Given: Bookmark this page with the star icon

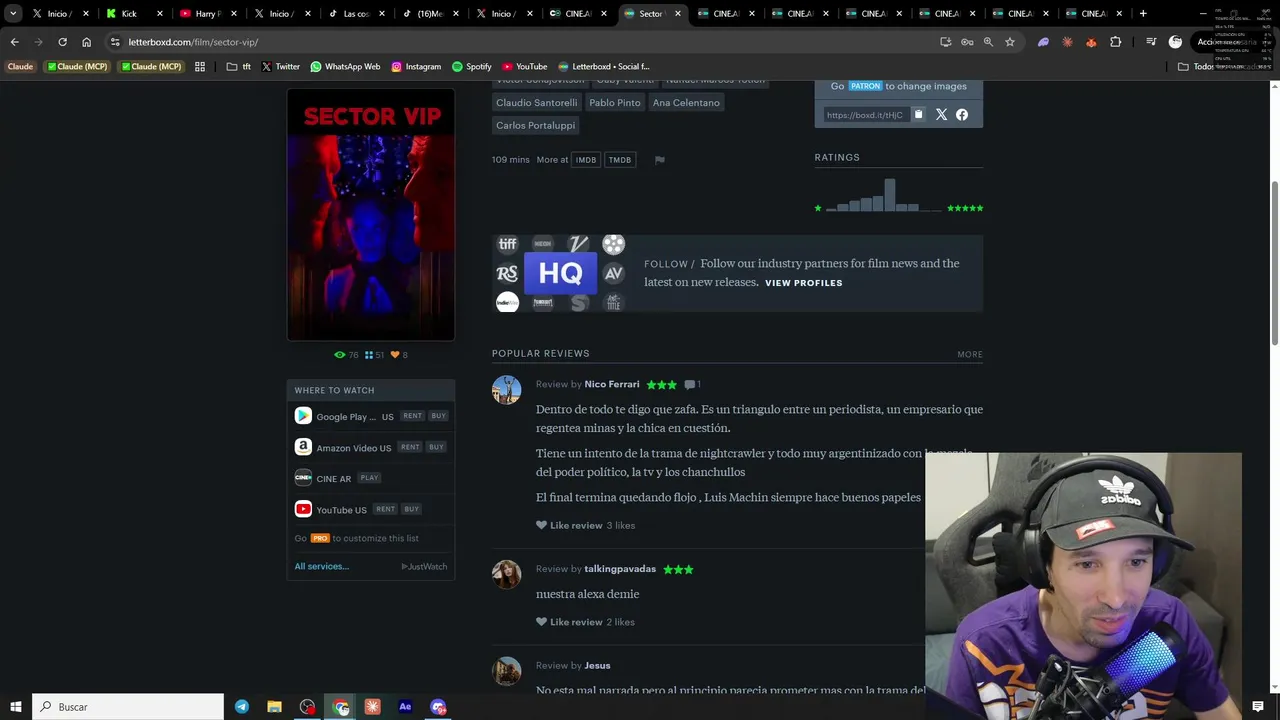Looking at the screenshot, I should 1010,42.
